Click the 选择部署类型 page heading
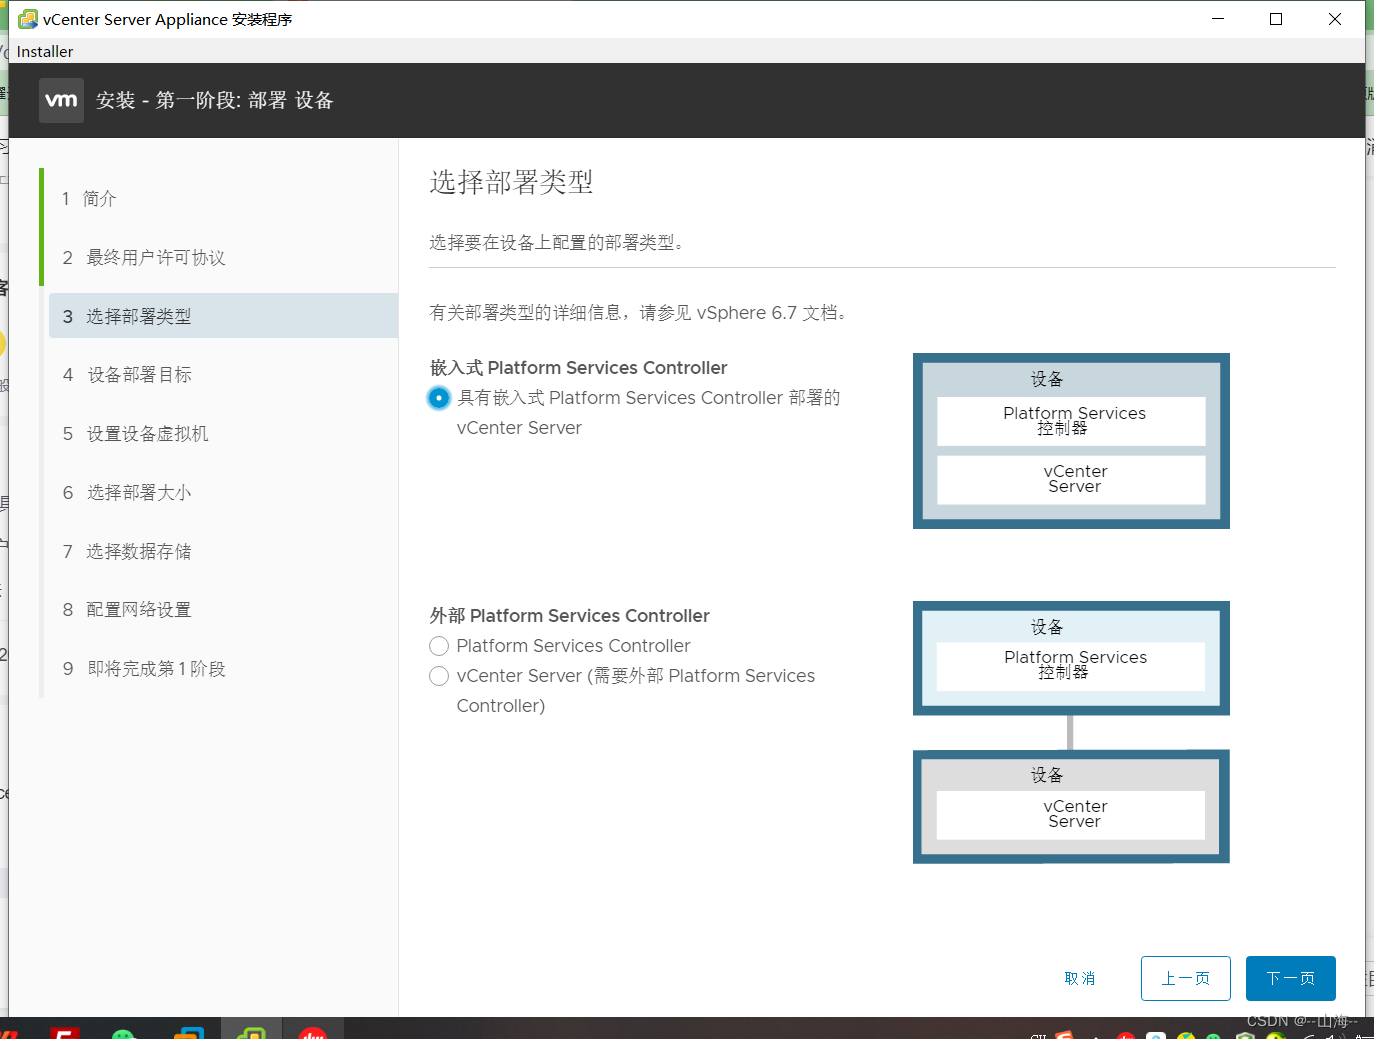 tap(512, 182)
